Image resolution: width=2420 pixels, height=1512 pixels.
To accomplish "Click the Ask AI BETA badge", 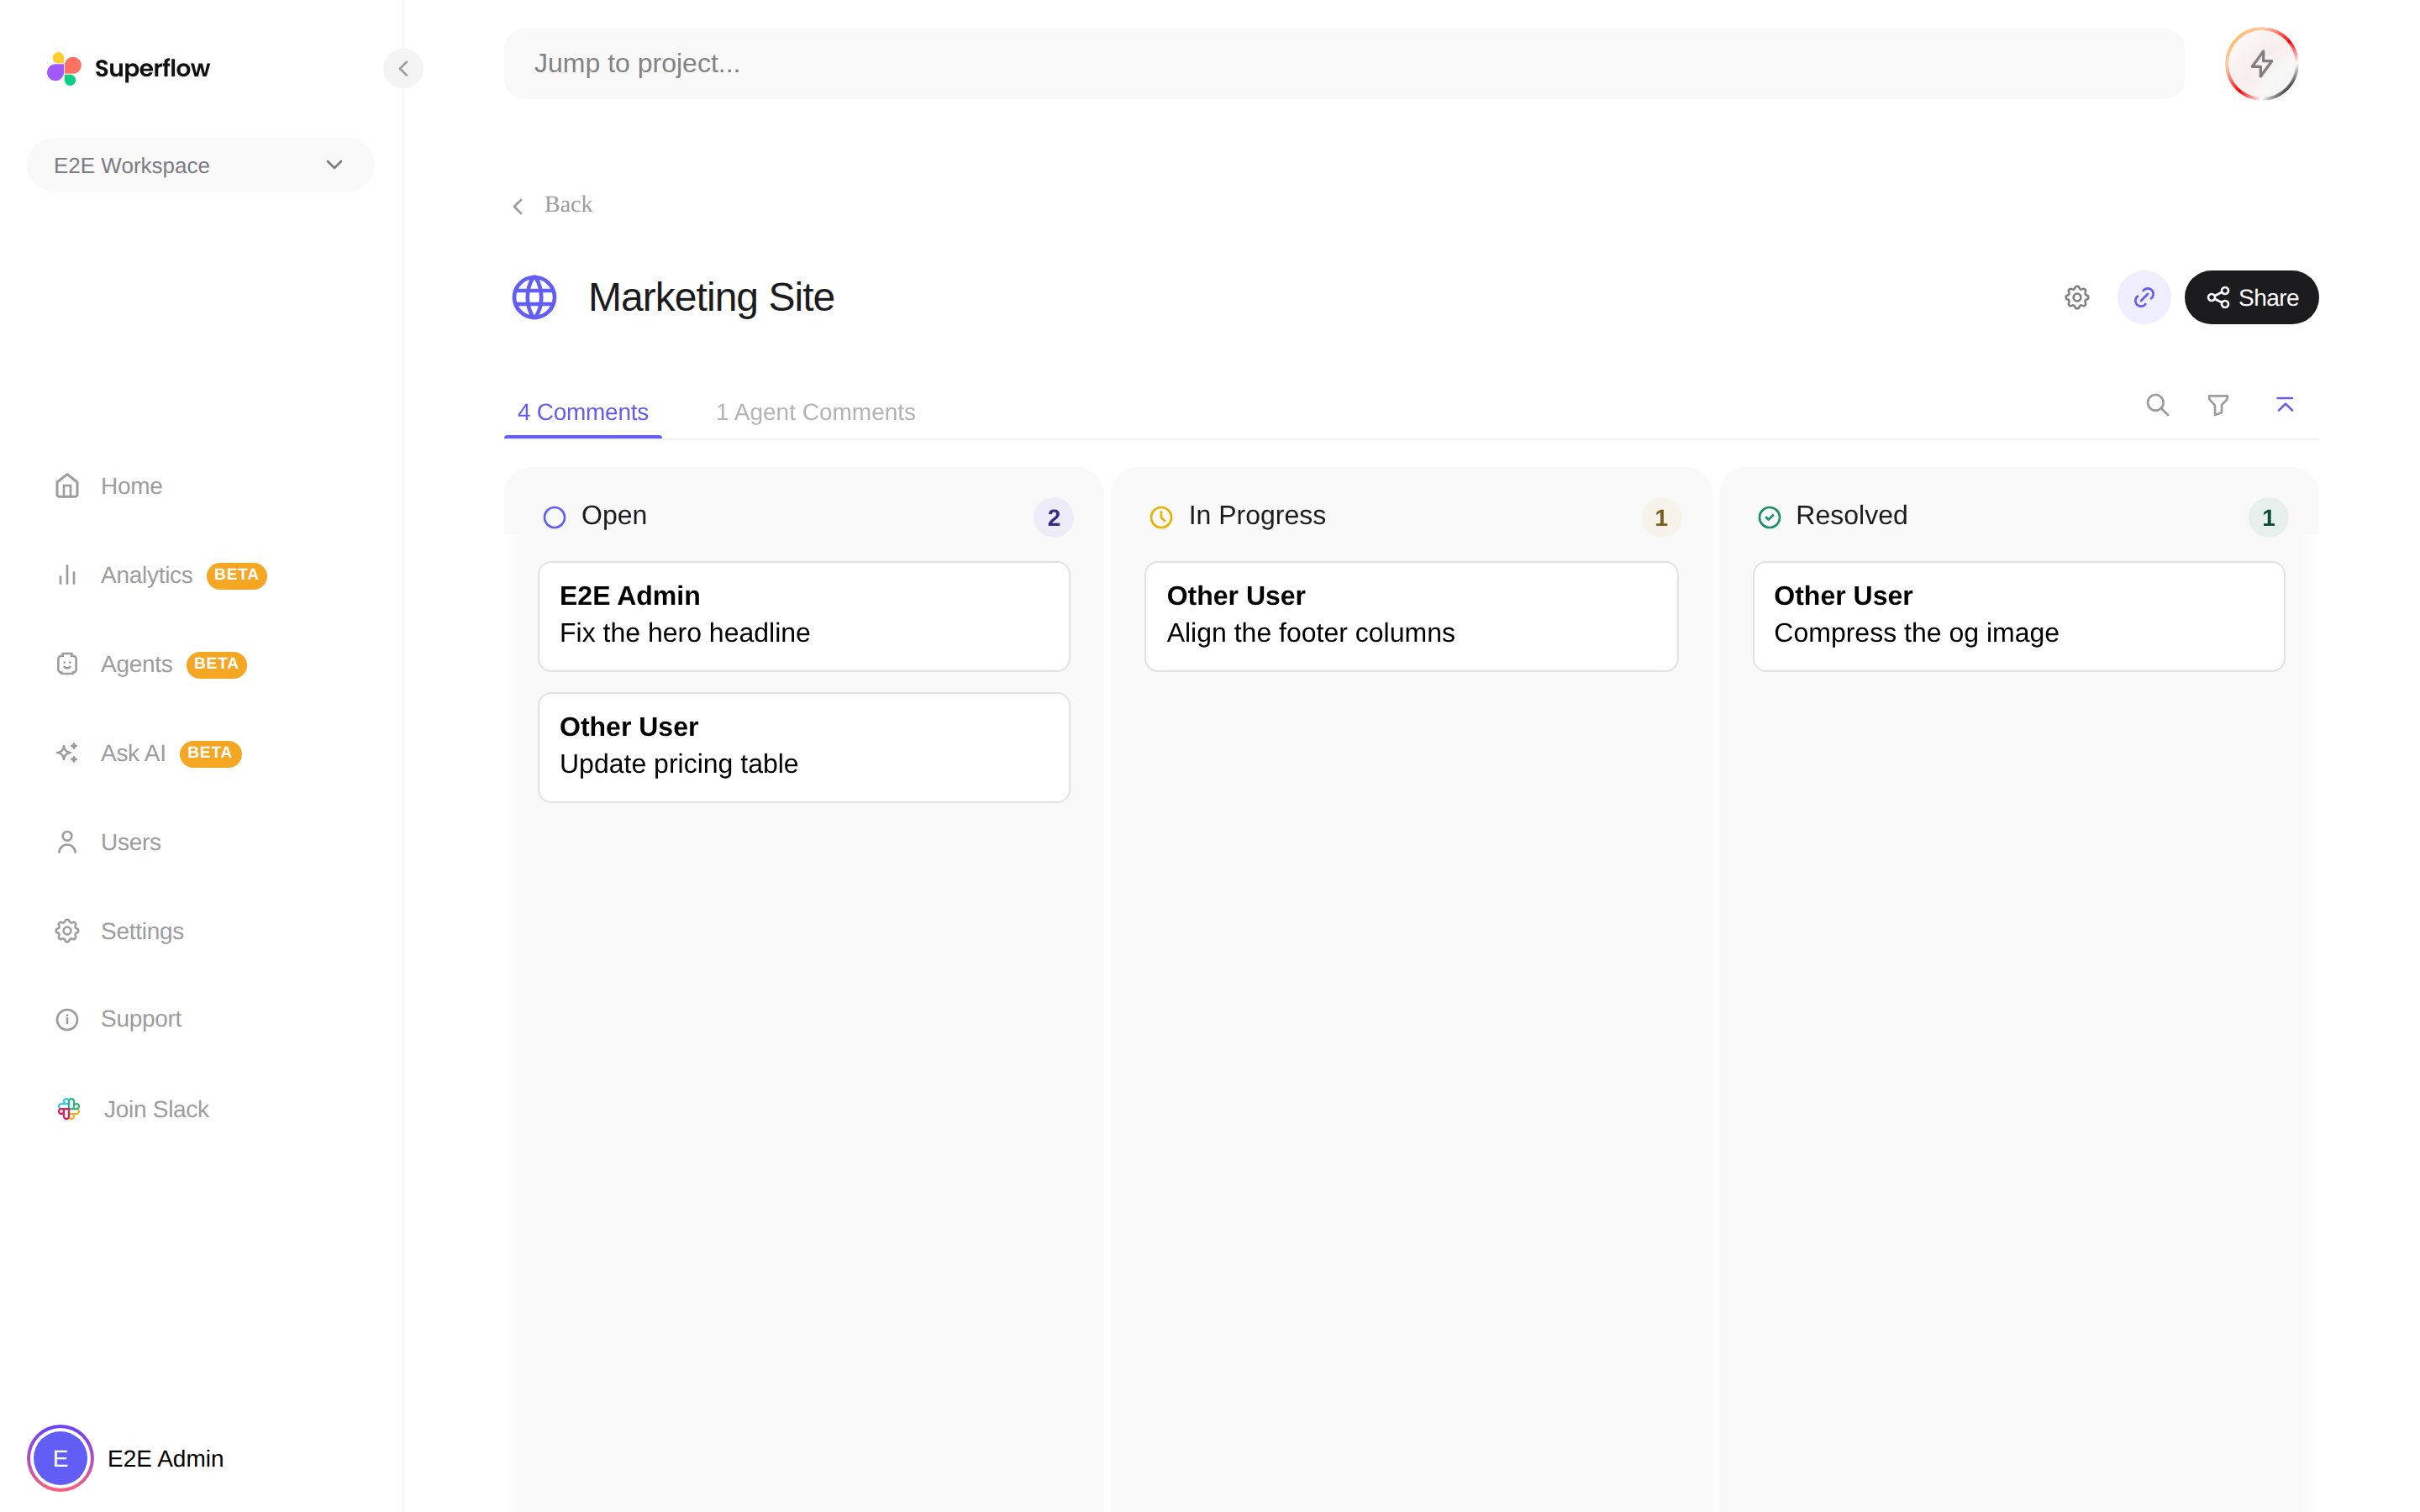I will coord(210,753).
